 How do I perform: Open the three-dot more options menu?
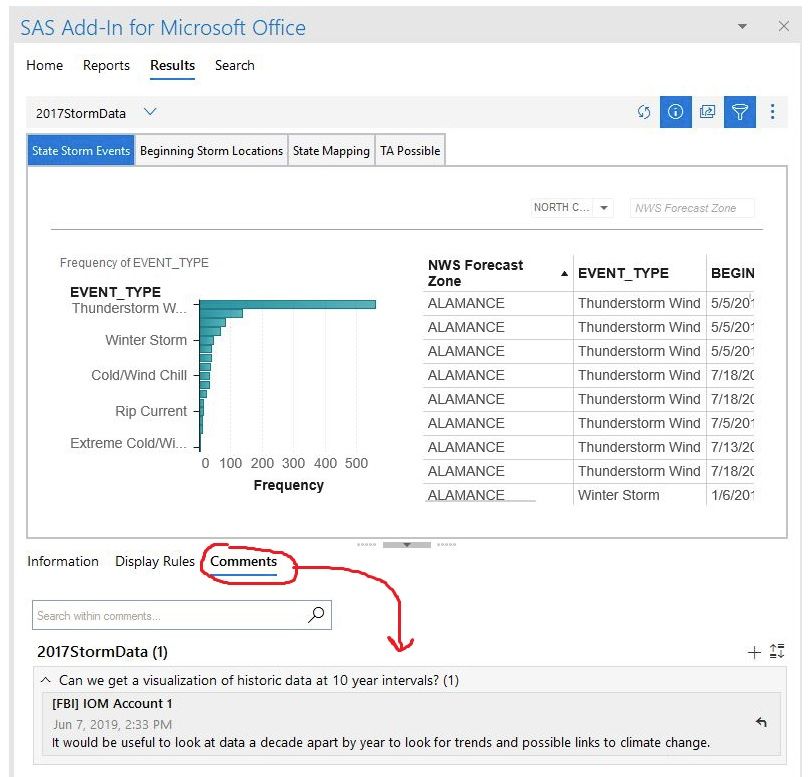point(772,112)
